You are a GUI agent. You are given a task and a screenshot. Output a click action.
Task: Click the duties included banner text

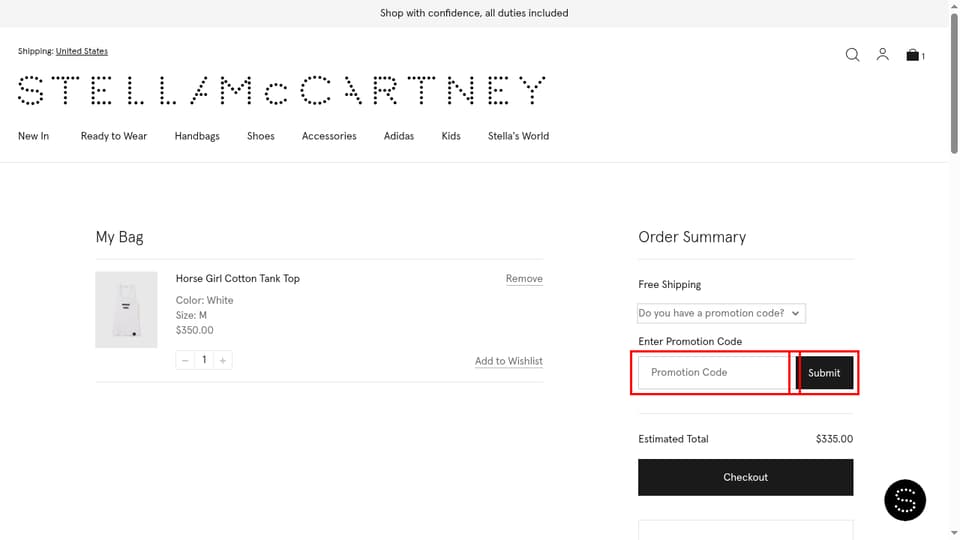474,13
